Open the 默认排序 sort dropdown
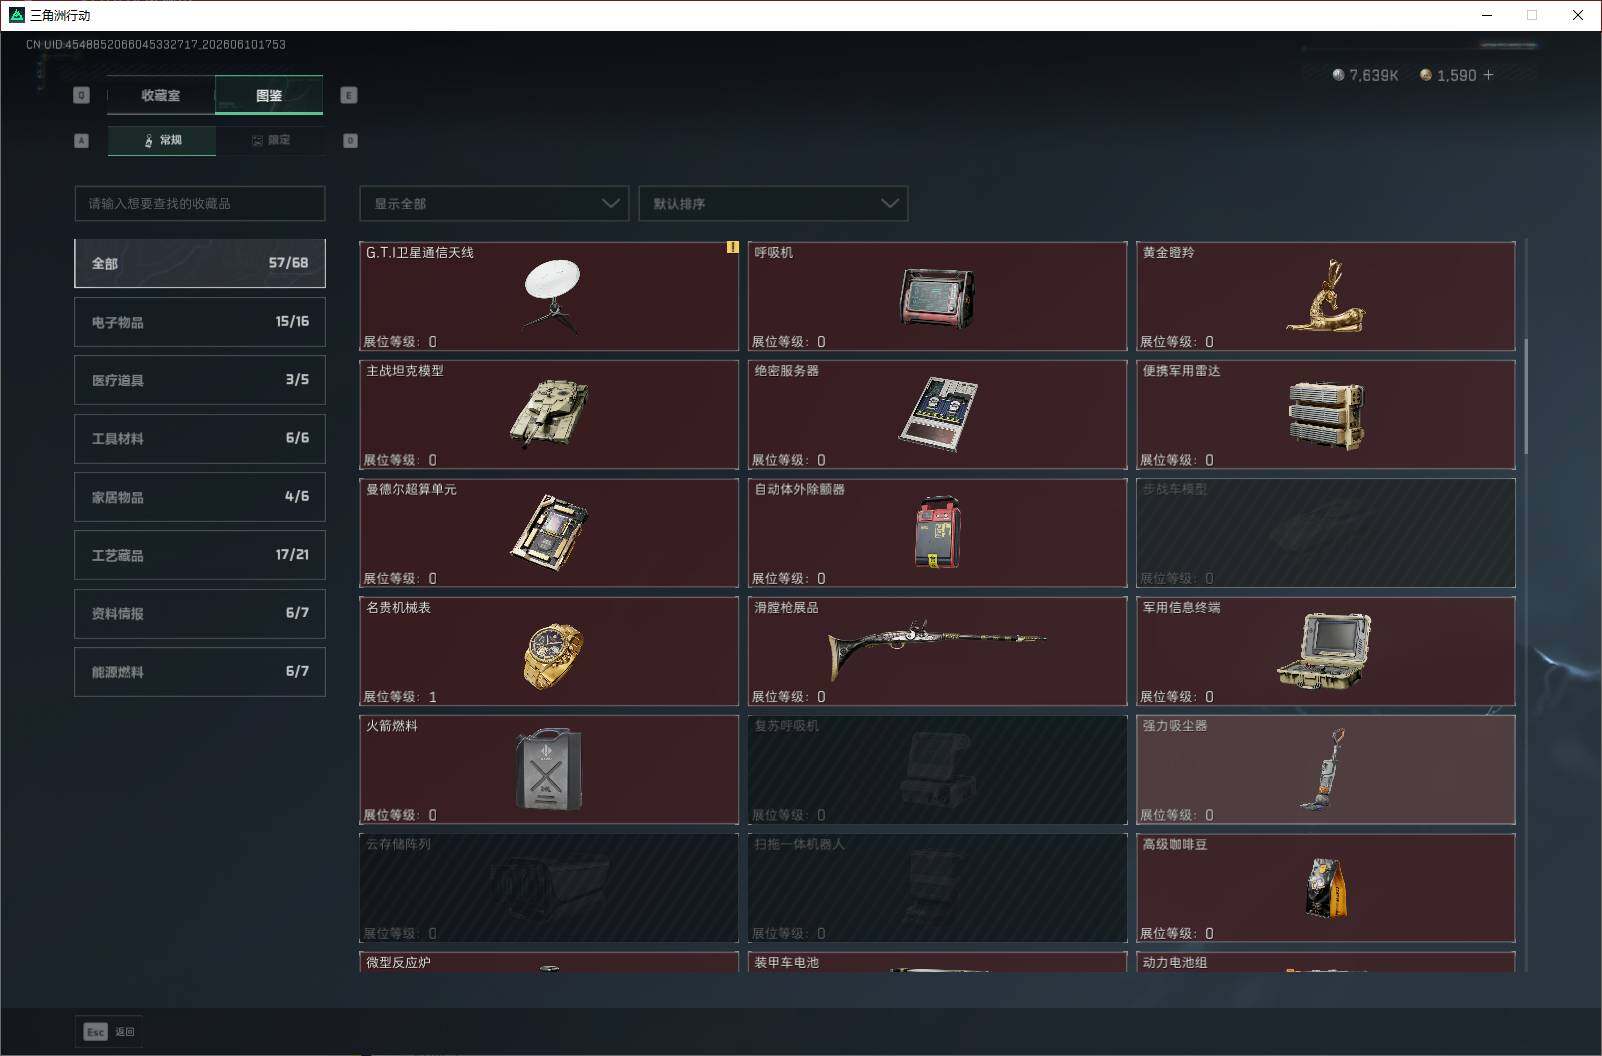The image size is (1602, 1056). [773, 203]
